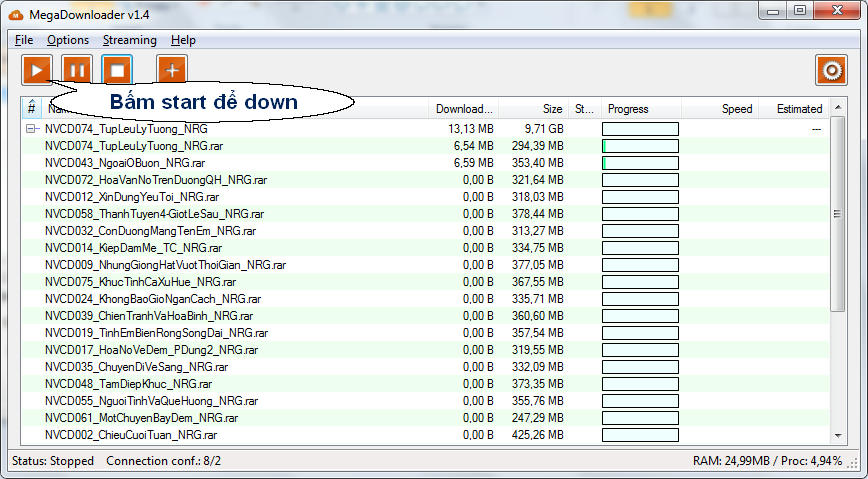Click the Connection conf.: 8/2 status entry
The height and width of the screenshot is (479, 868).
pyautogui.click(x=163, y=461)
